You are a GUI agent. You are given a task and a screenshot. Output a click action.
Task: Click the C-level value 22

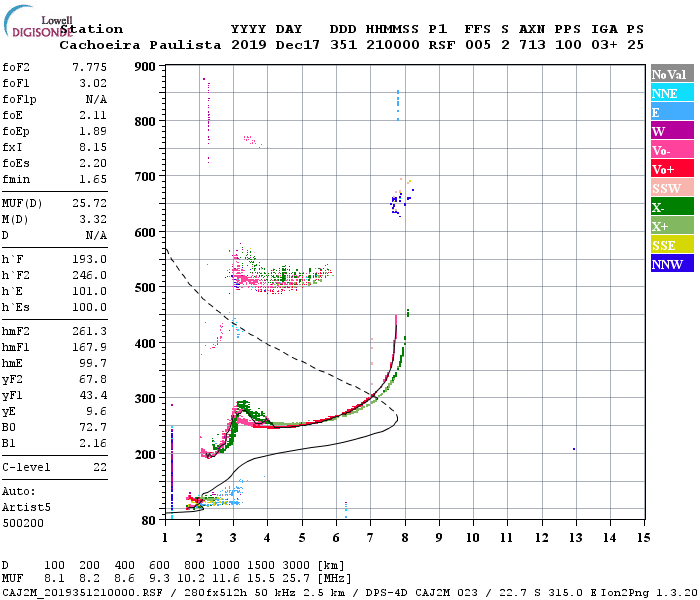(x=100, y=467)
